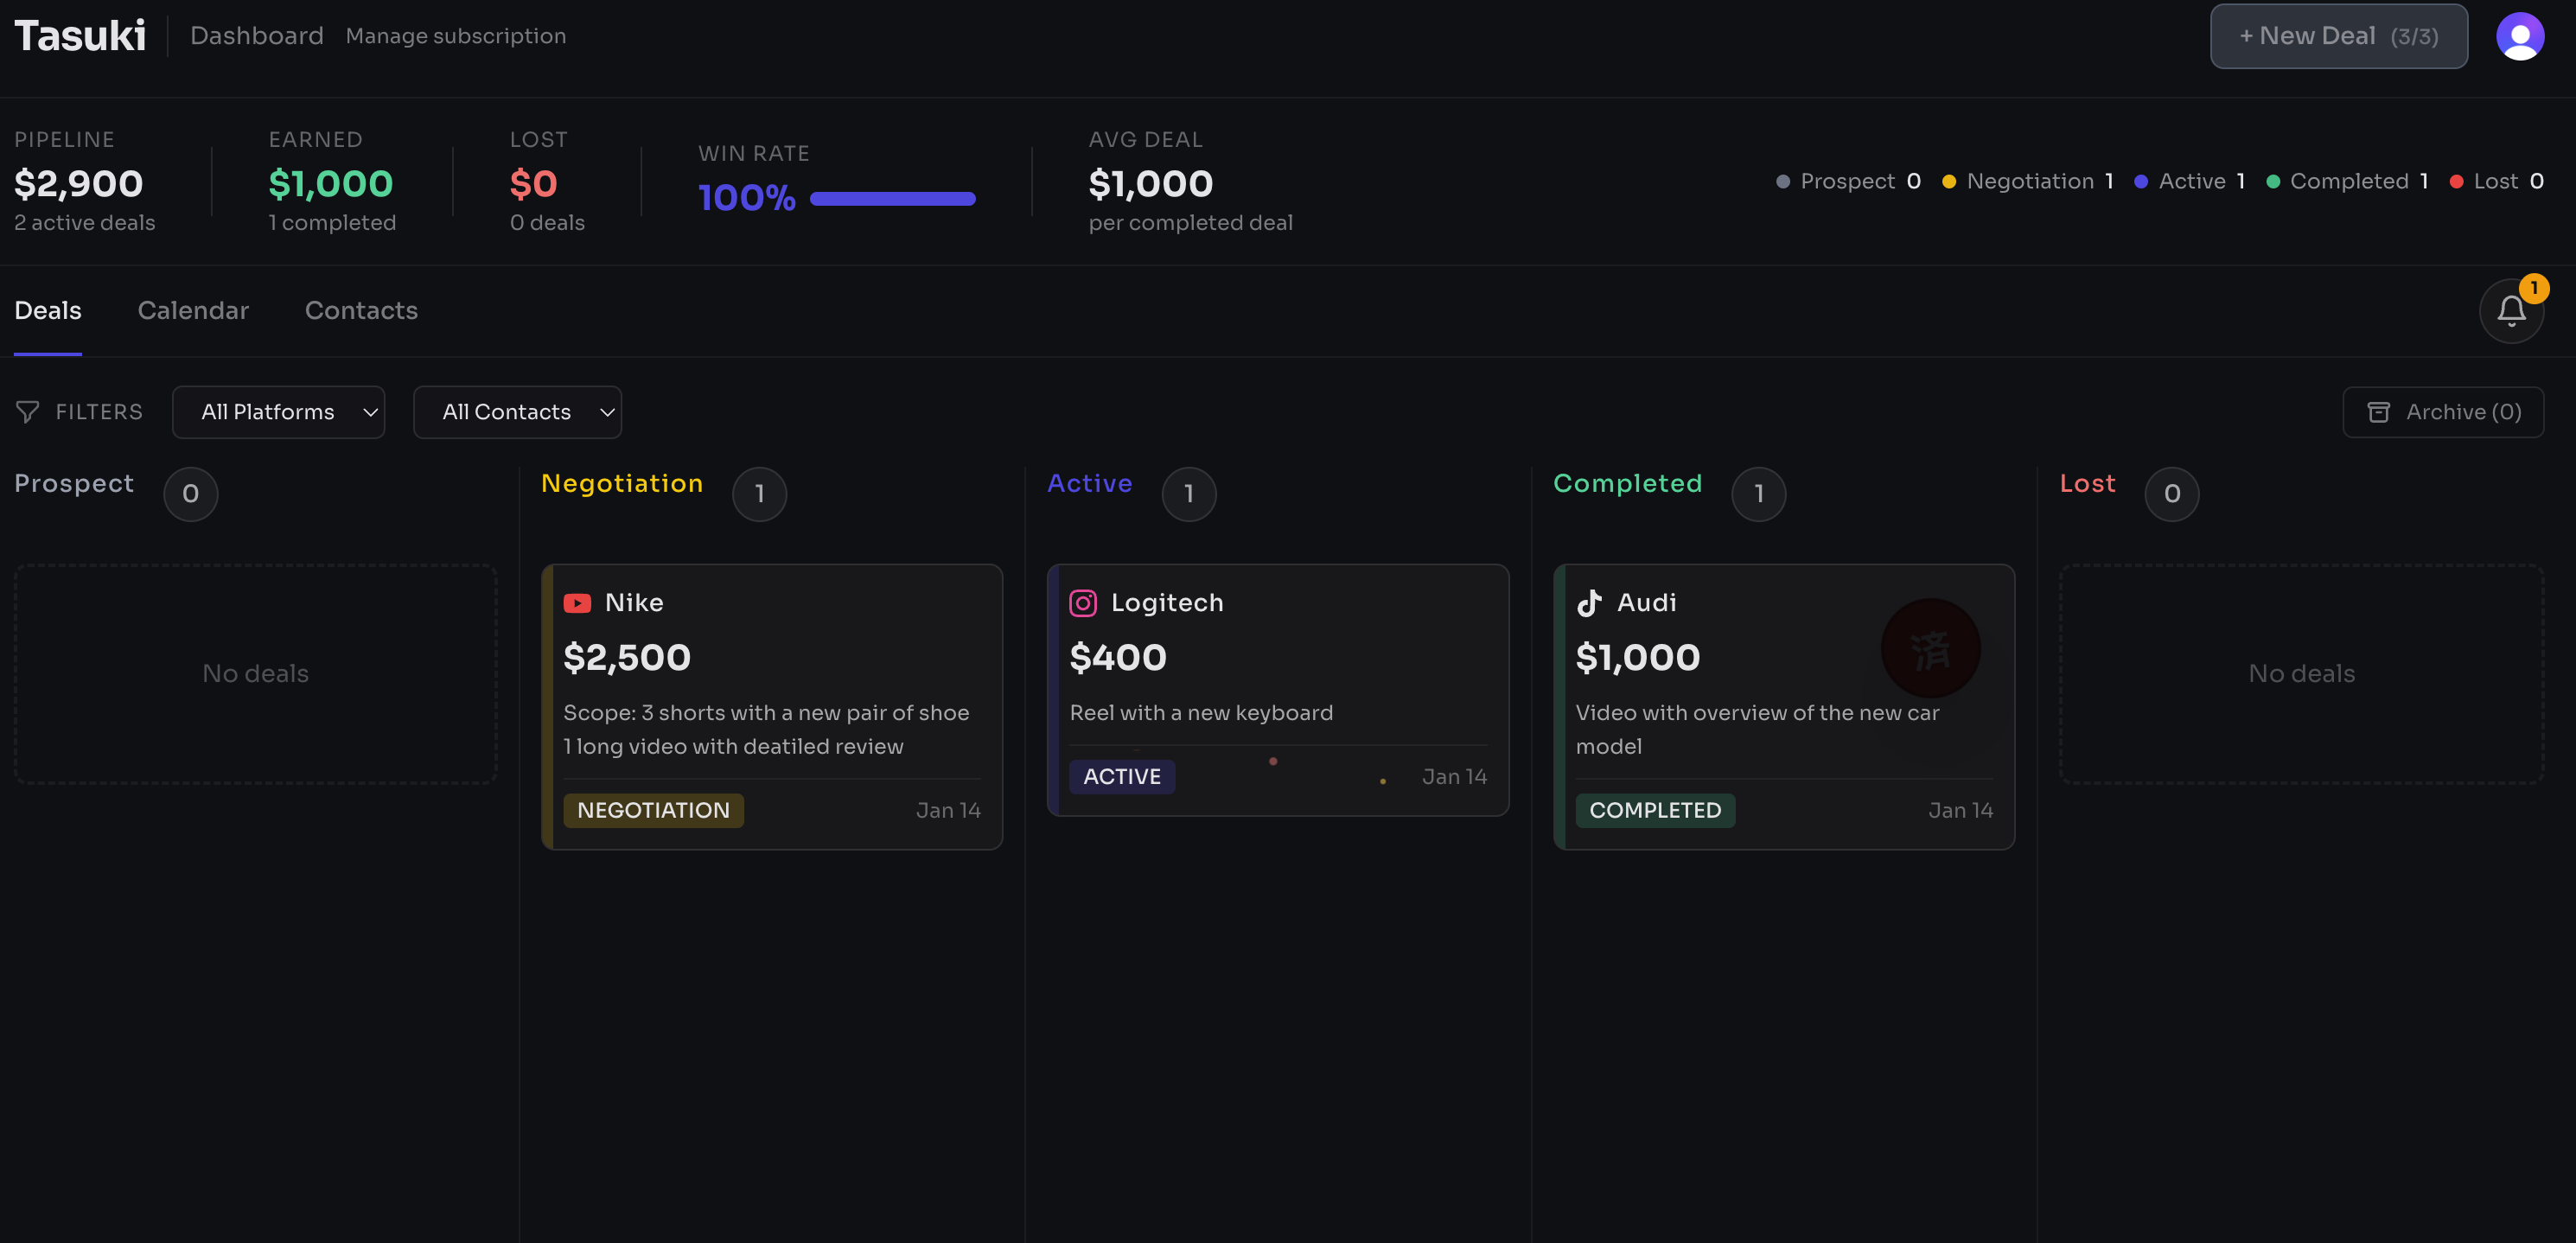The image size is (2576, 1243).
Task: Toggle the Negotiation legend dot in the header
Action: (x=1949, y=181)
